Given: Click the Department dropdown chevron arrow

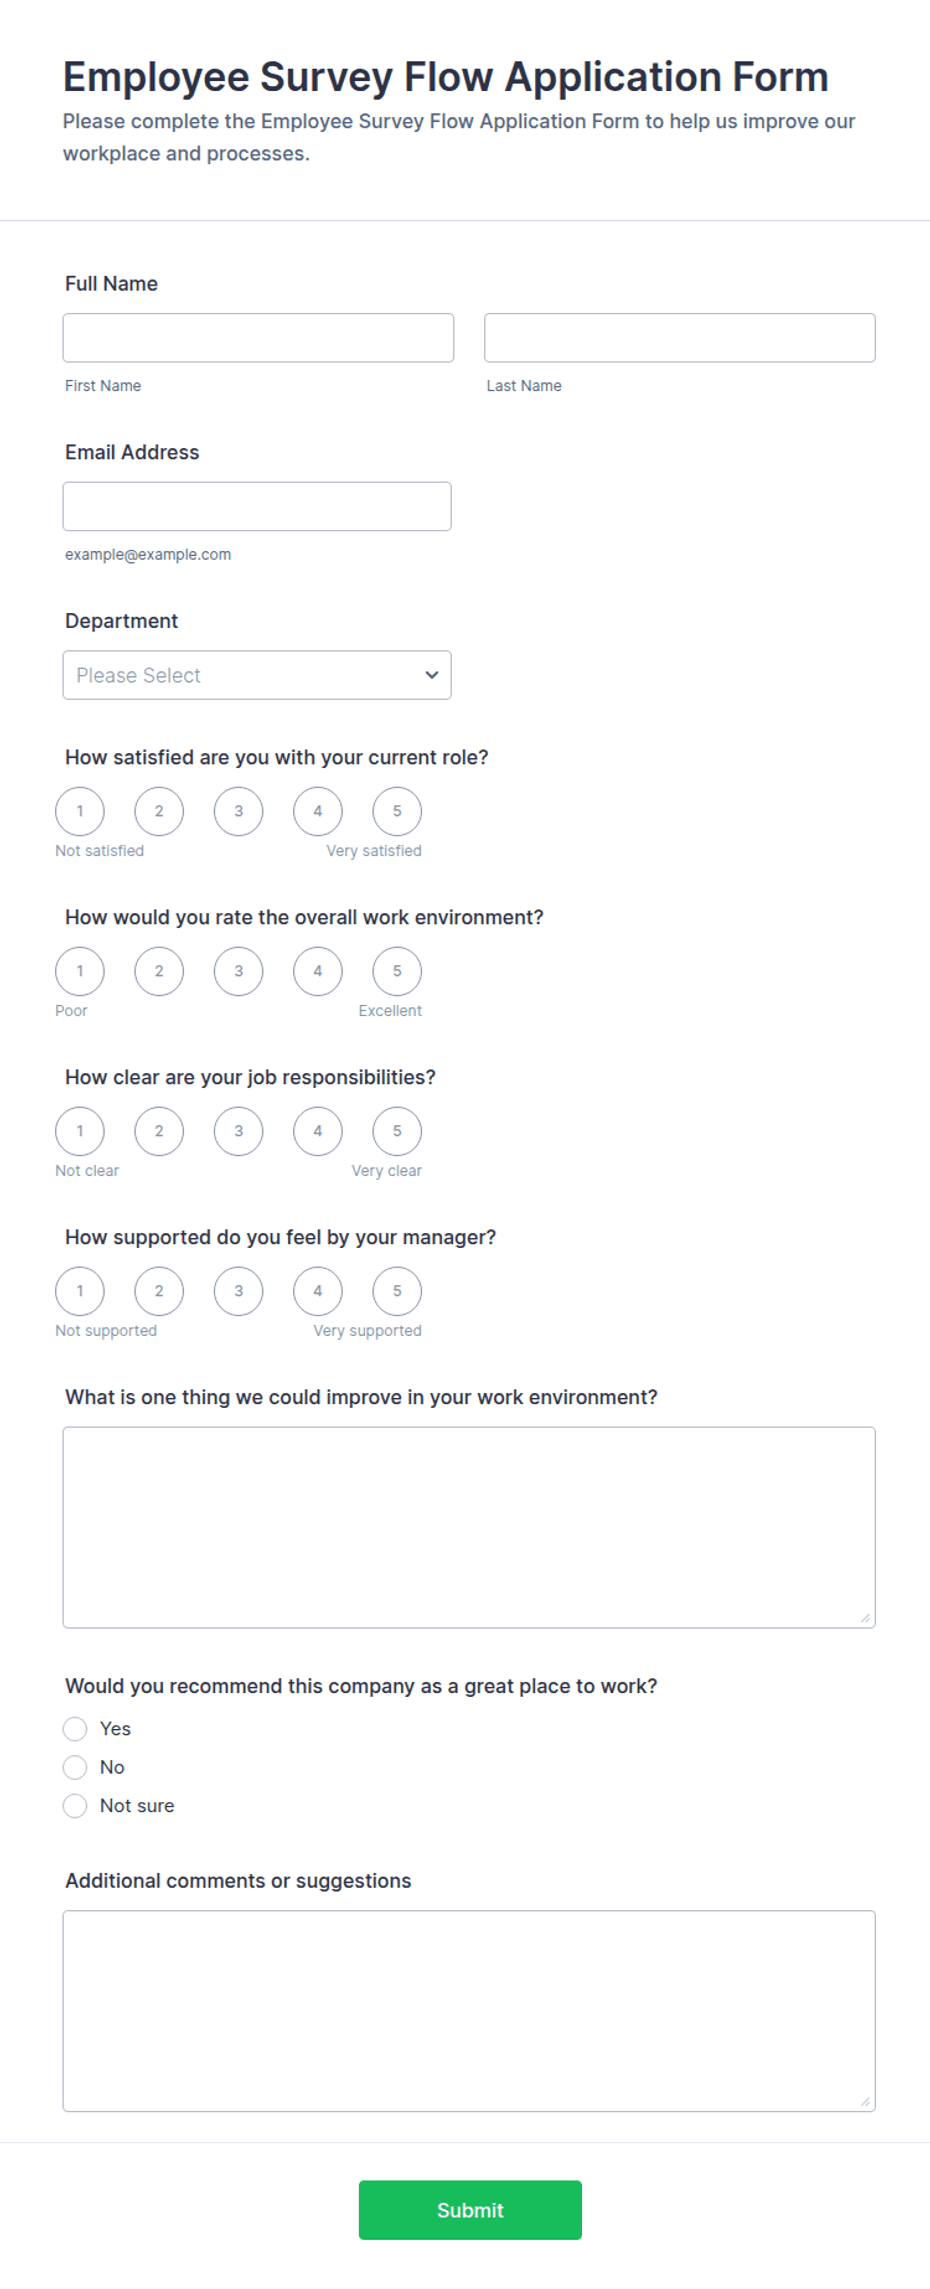Looking at the screenshot, I should click(432, 675).
